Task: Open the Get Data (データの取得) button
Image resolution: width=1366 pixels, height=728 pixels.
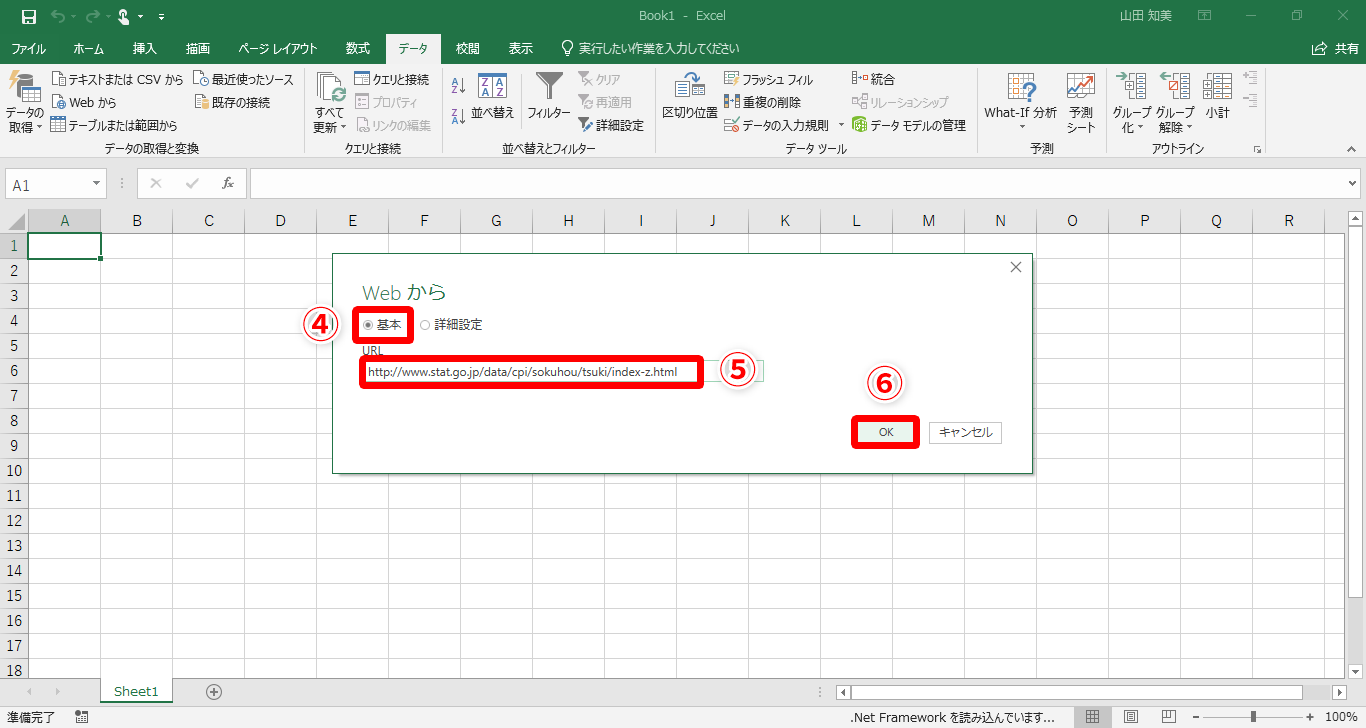Action: coord(24,103)
